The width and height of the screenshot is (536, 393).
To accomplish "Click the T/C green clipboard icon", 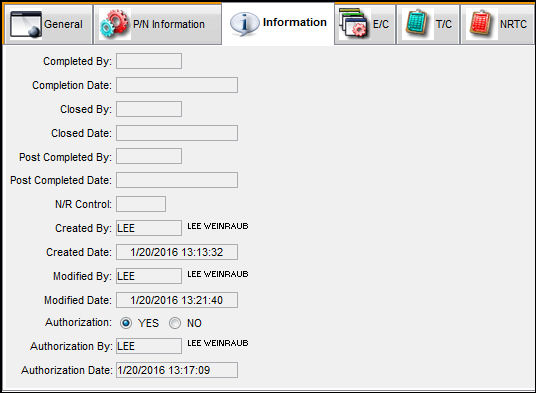I will (x=417, y=23).
